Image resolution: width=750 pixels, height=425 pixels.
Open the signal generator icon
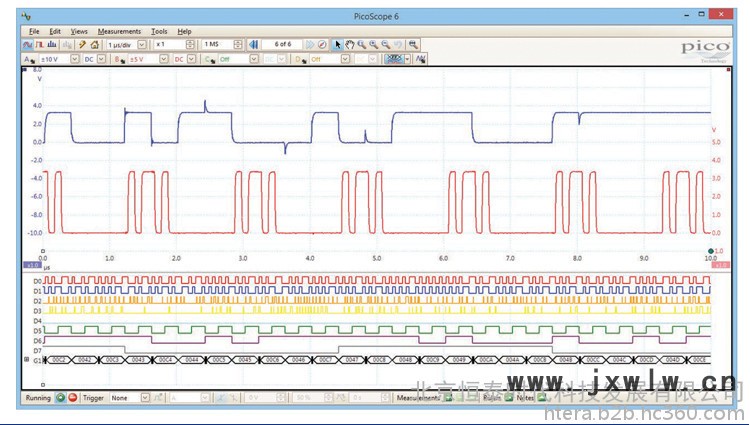(420, 59)
